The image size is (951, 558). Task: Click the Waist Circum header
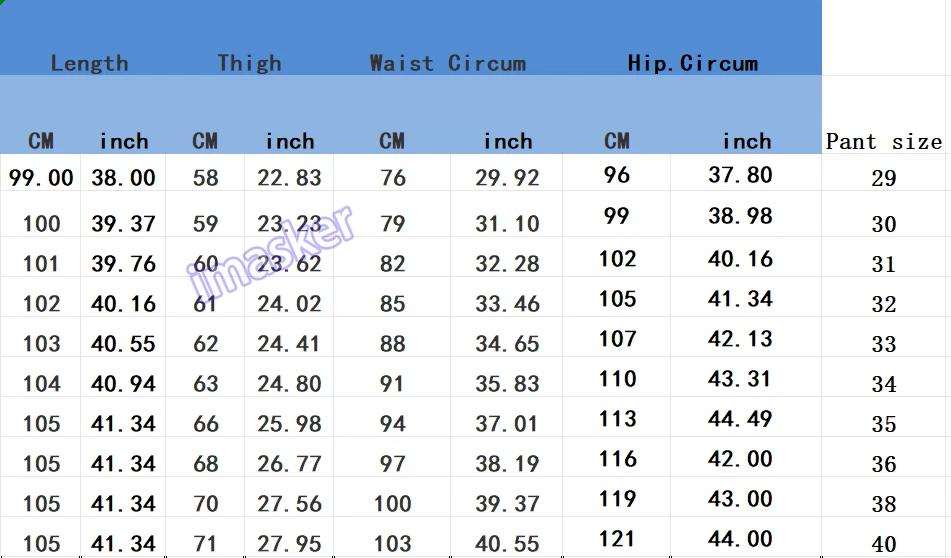(x=447, y=63)
